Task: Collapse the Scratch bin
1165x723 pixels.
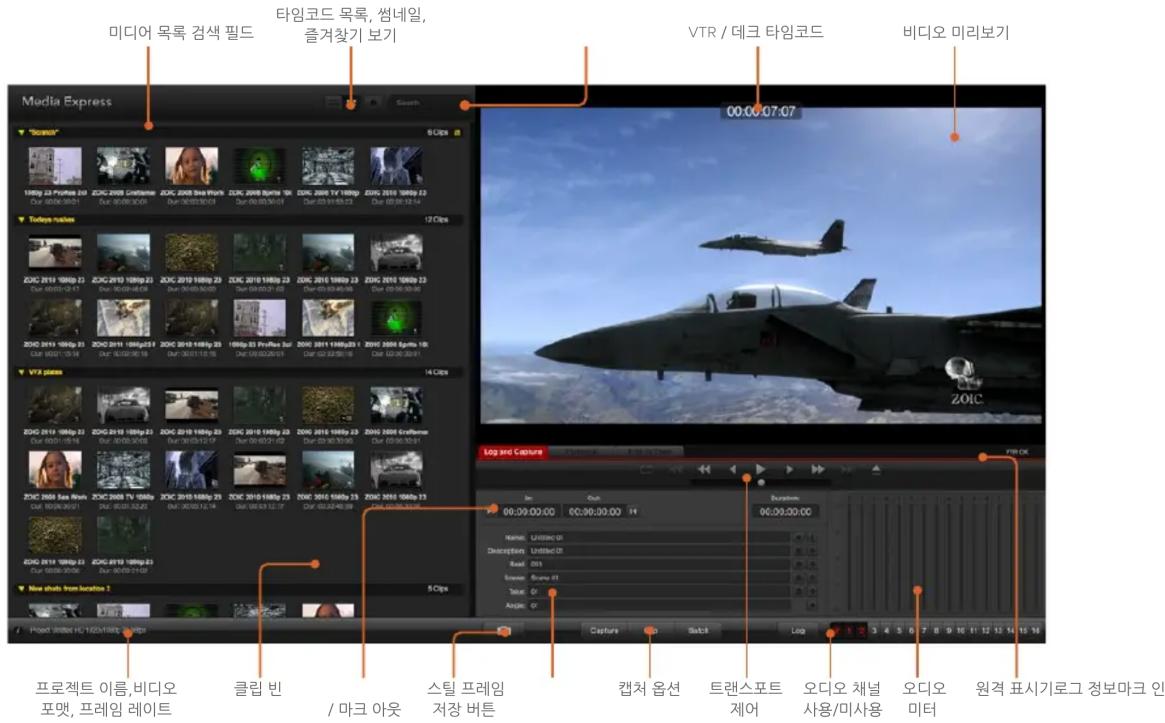Action: click(21, 132)
